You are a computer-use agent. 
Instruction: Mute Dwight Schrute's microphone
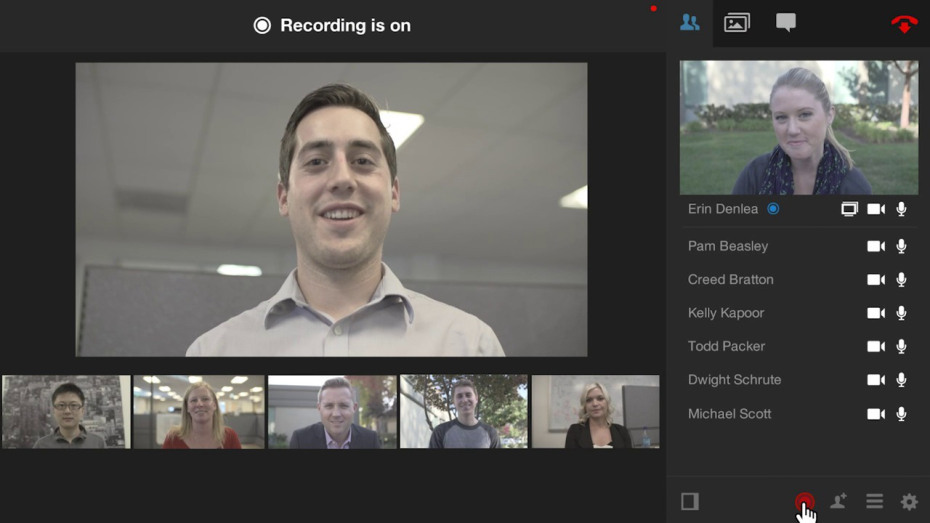click(x=901, y=380)
